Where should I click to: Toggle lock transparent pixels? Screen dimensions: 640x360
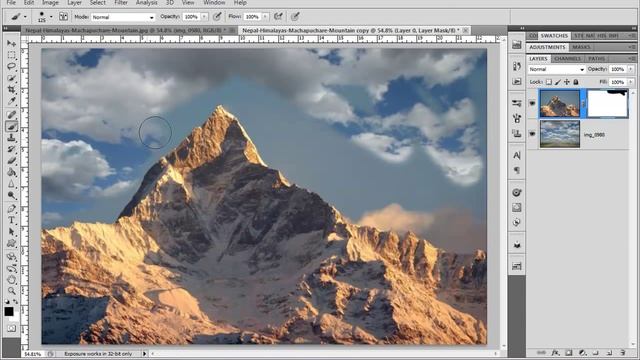[549, 82]
